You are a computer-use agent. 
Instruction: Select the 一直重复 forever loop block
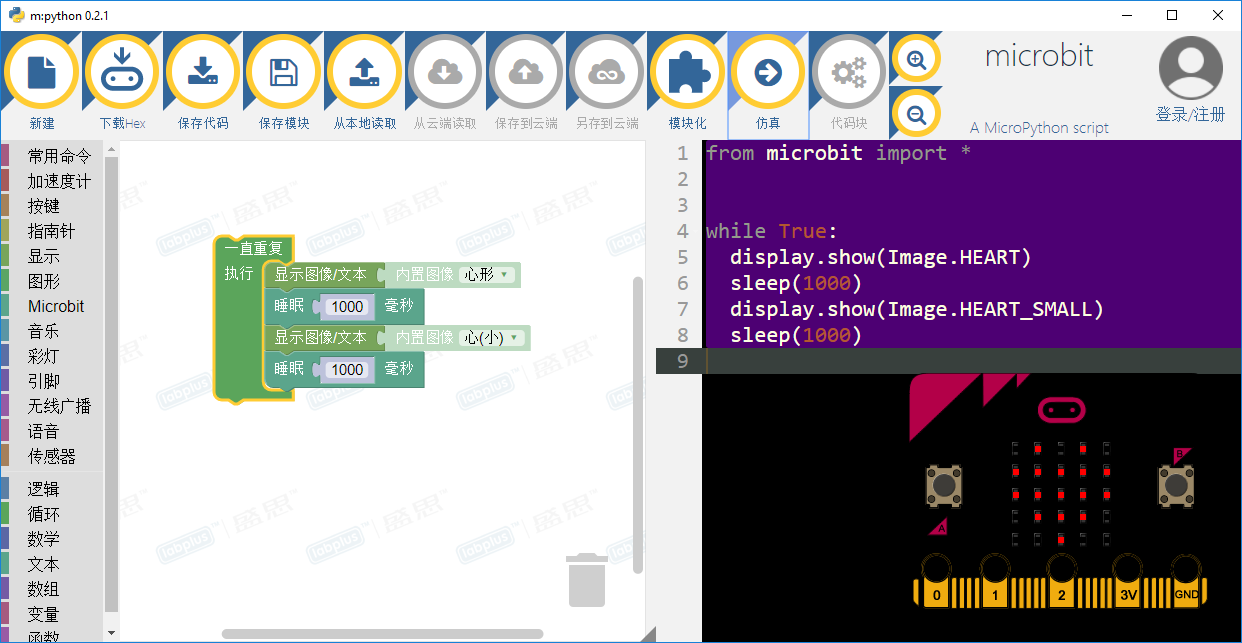click(x=254, y=248)
